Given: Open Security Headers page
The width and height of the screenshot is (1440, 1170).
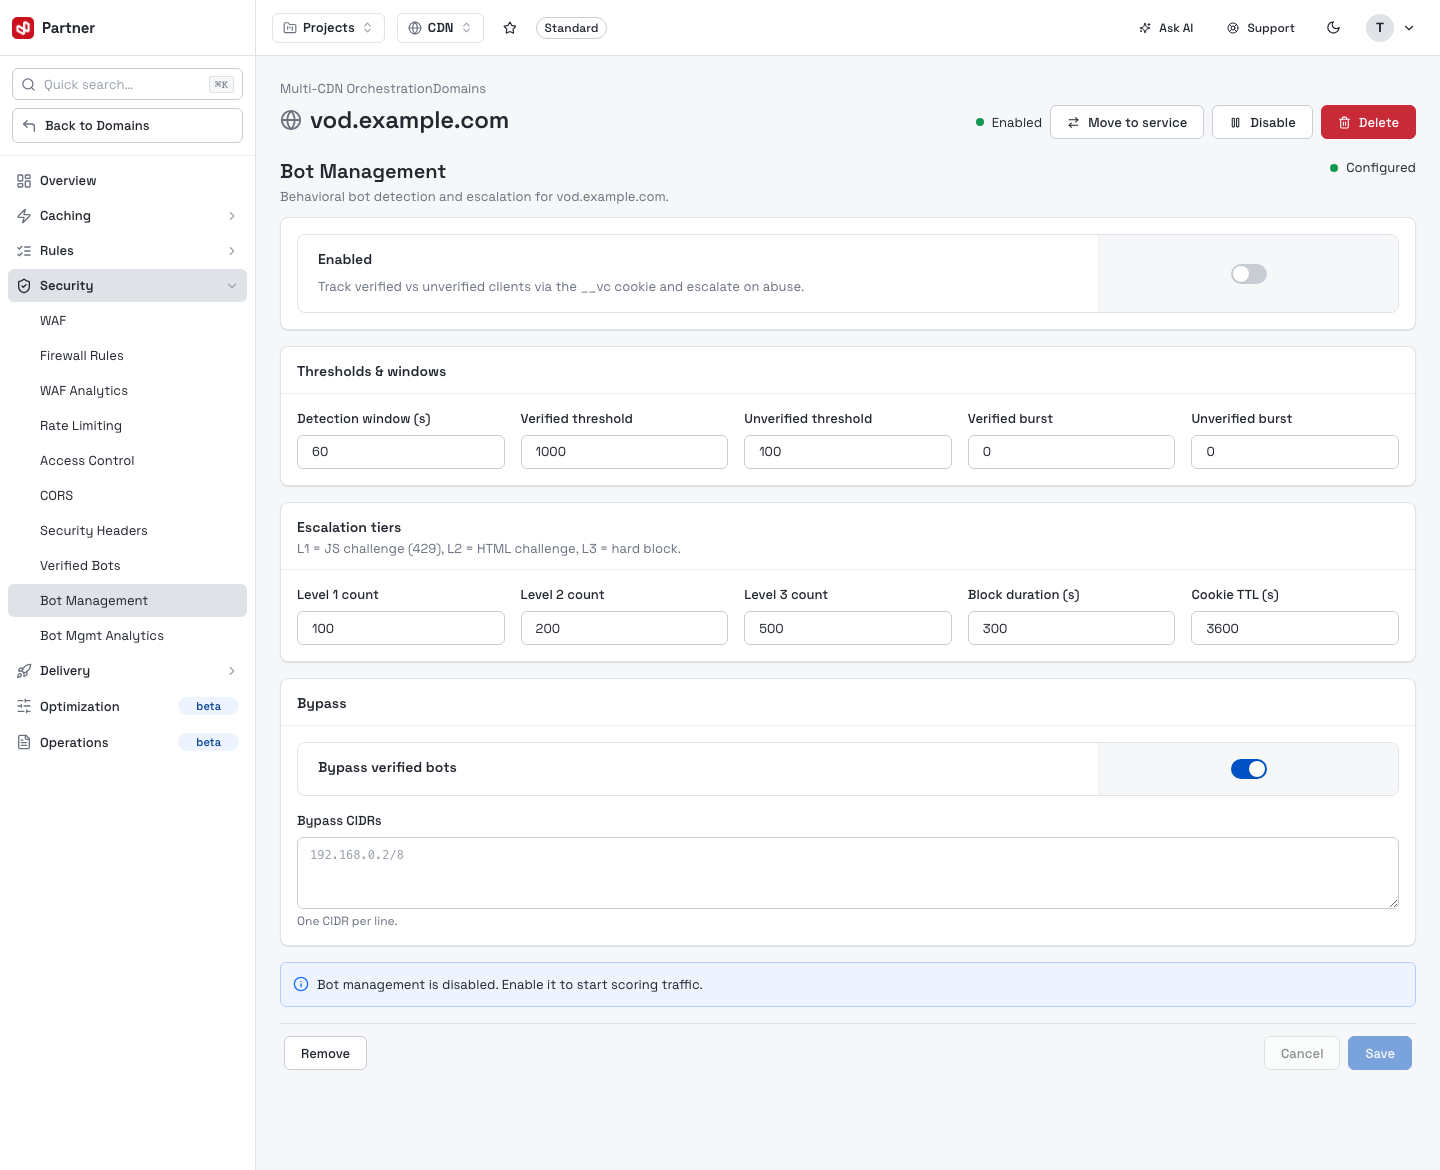Looking at the screenshot, I should [x=127, y=531].
